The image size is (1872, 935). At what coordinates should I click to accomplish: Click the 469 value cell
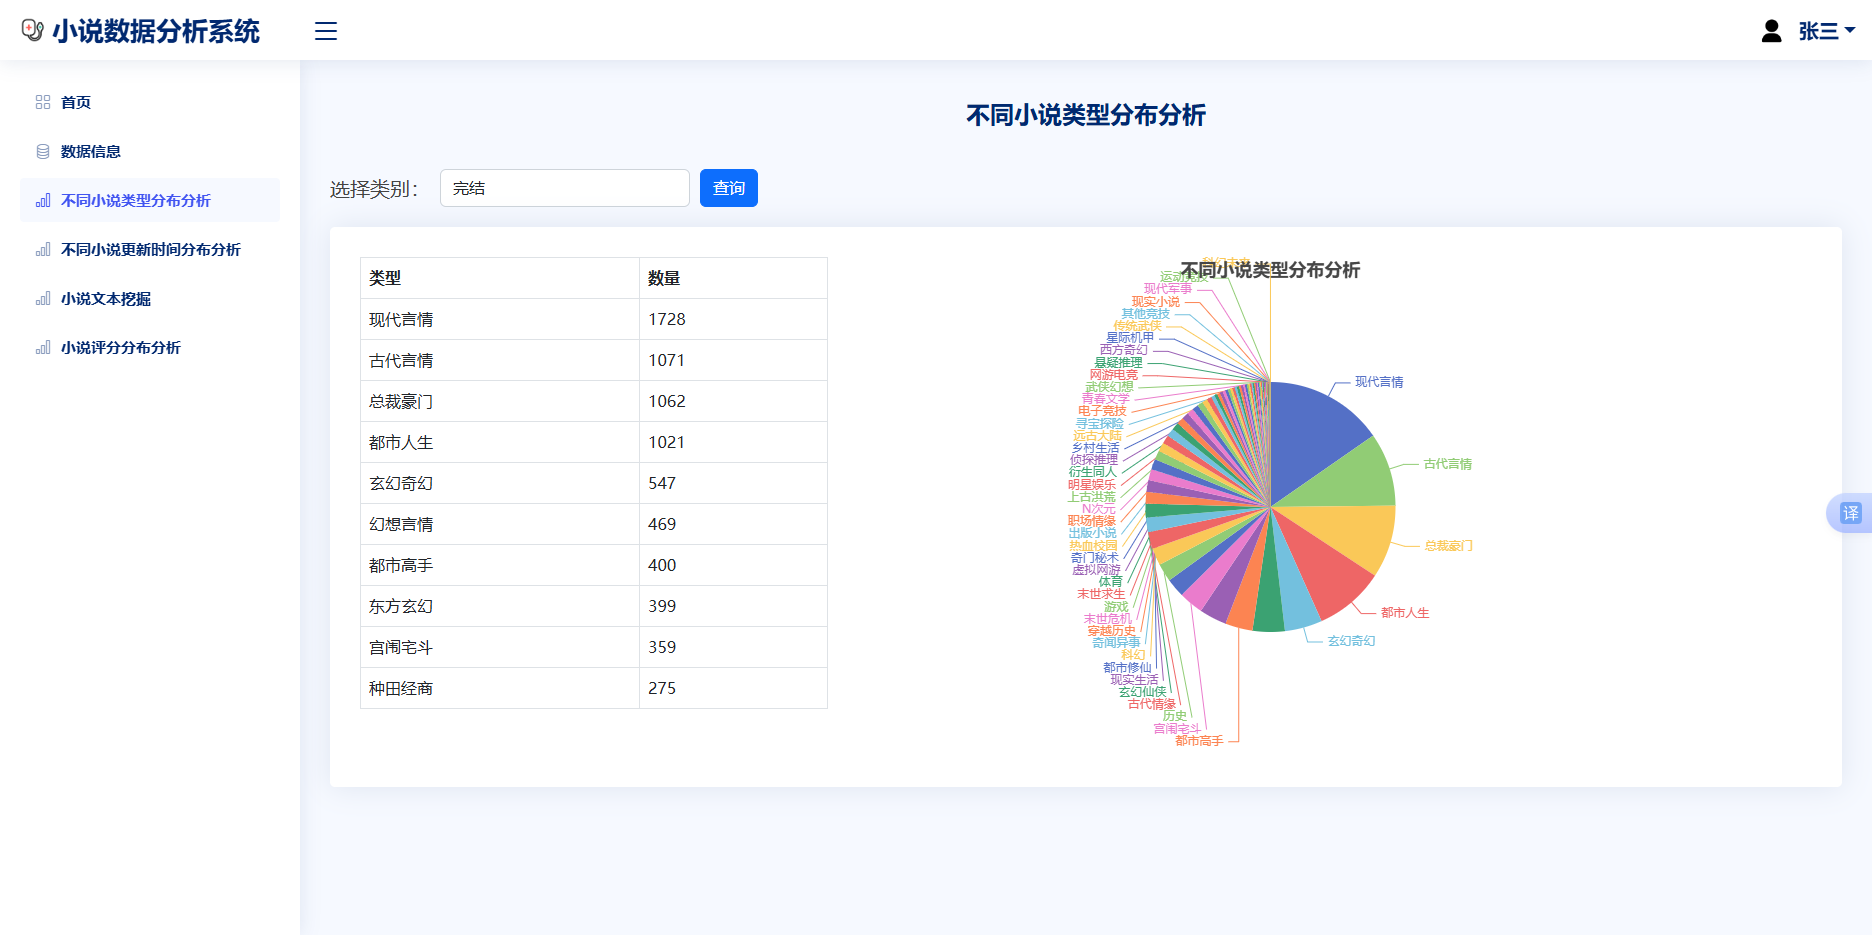pyautogui.click(x=733, y=524)
